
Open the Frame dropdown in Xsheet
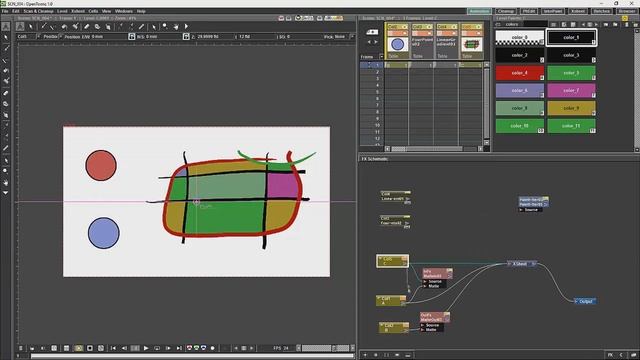381,56
